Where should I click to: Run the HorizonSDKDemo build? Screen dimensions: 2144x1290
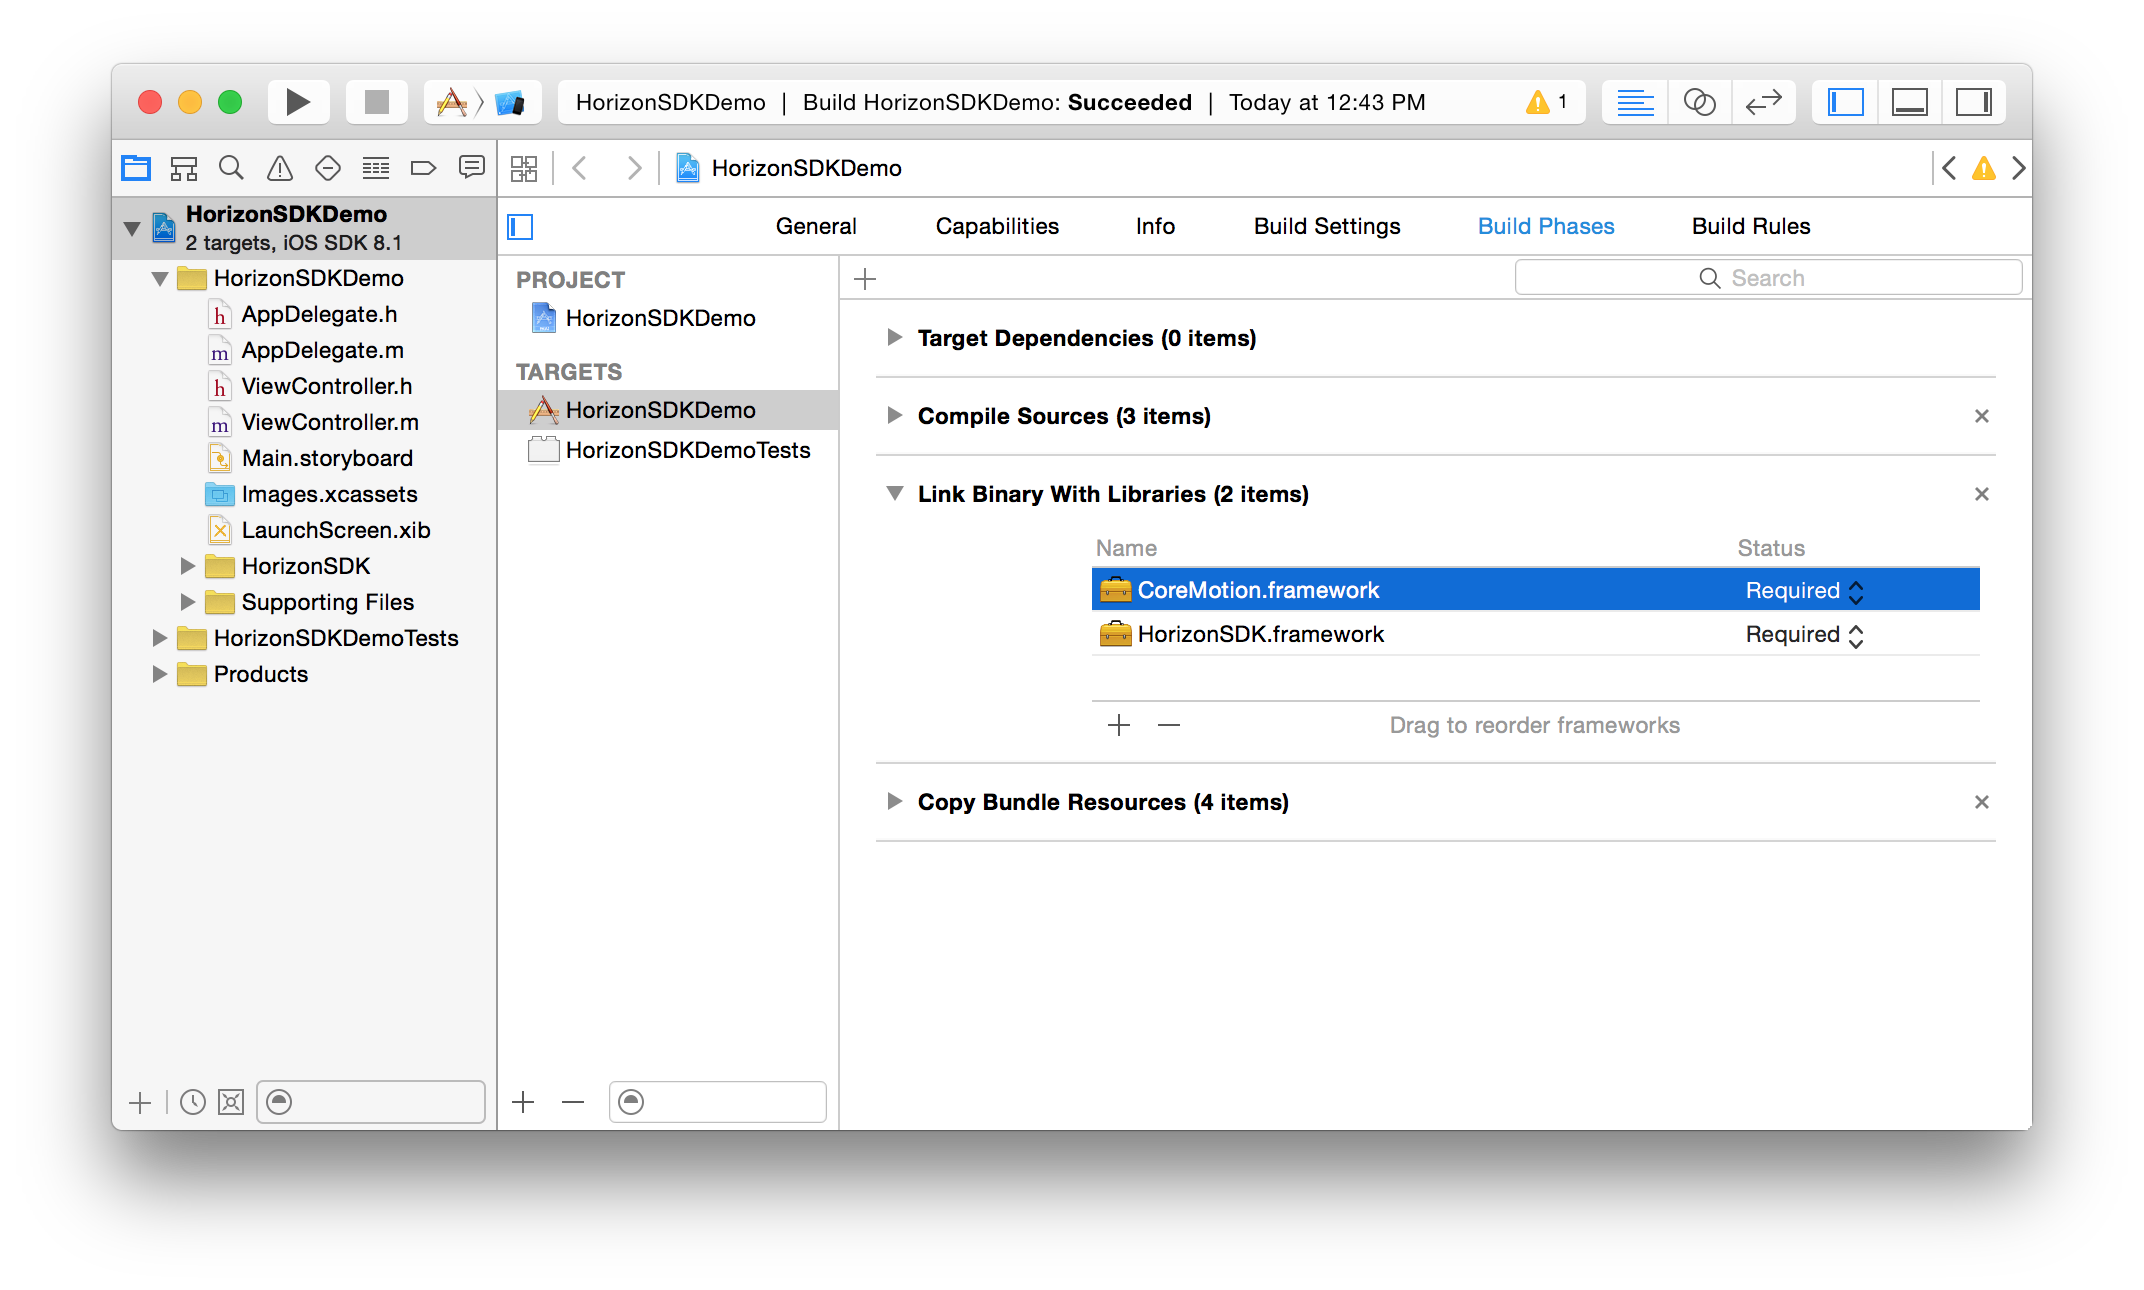pyautogui.click(x=298, y=102)
